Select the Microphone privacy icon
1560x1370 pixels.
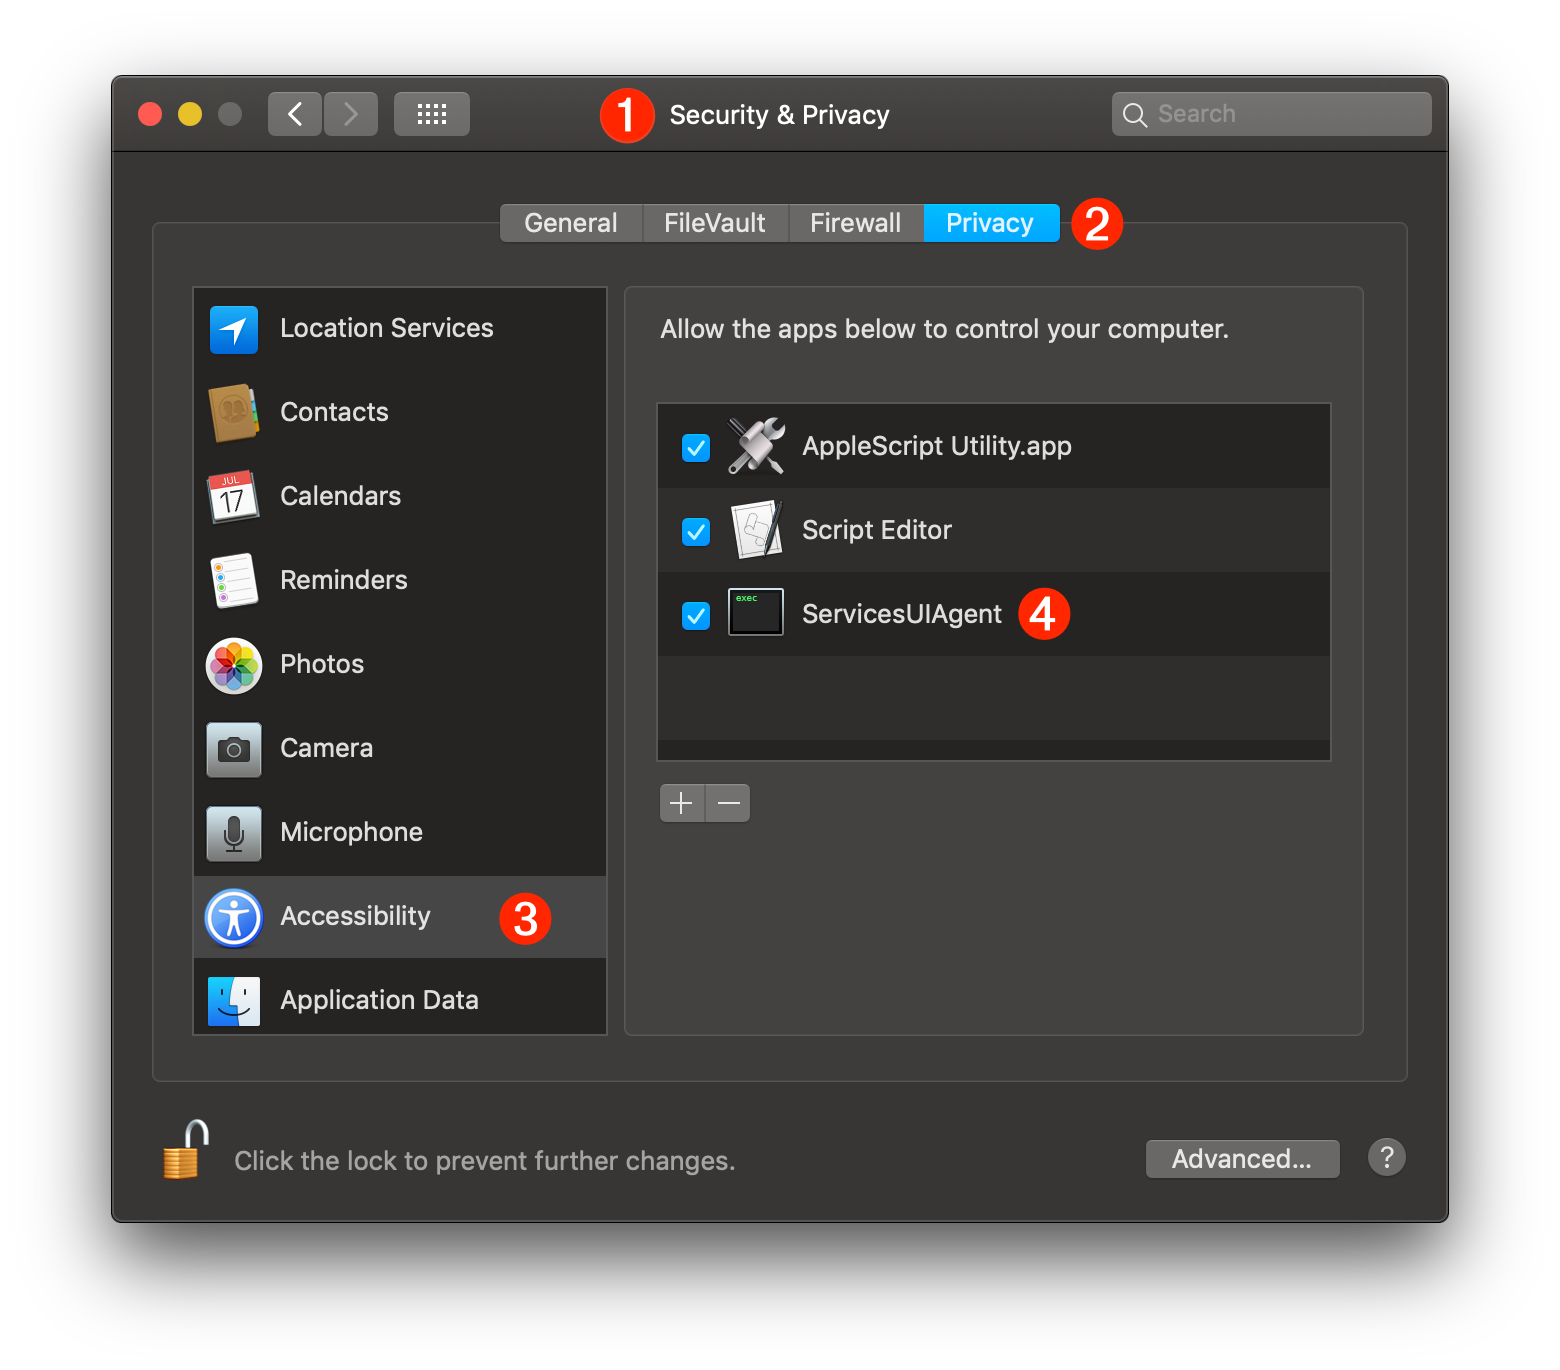click(233, 833)
